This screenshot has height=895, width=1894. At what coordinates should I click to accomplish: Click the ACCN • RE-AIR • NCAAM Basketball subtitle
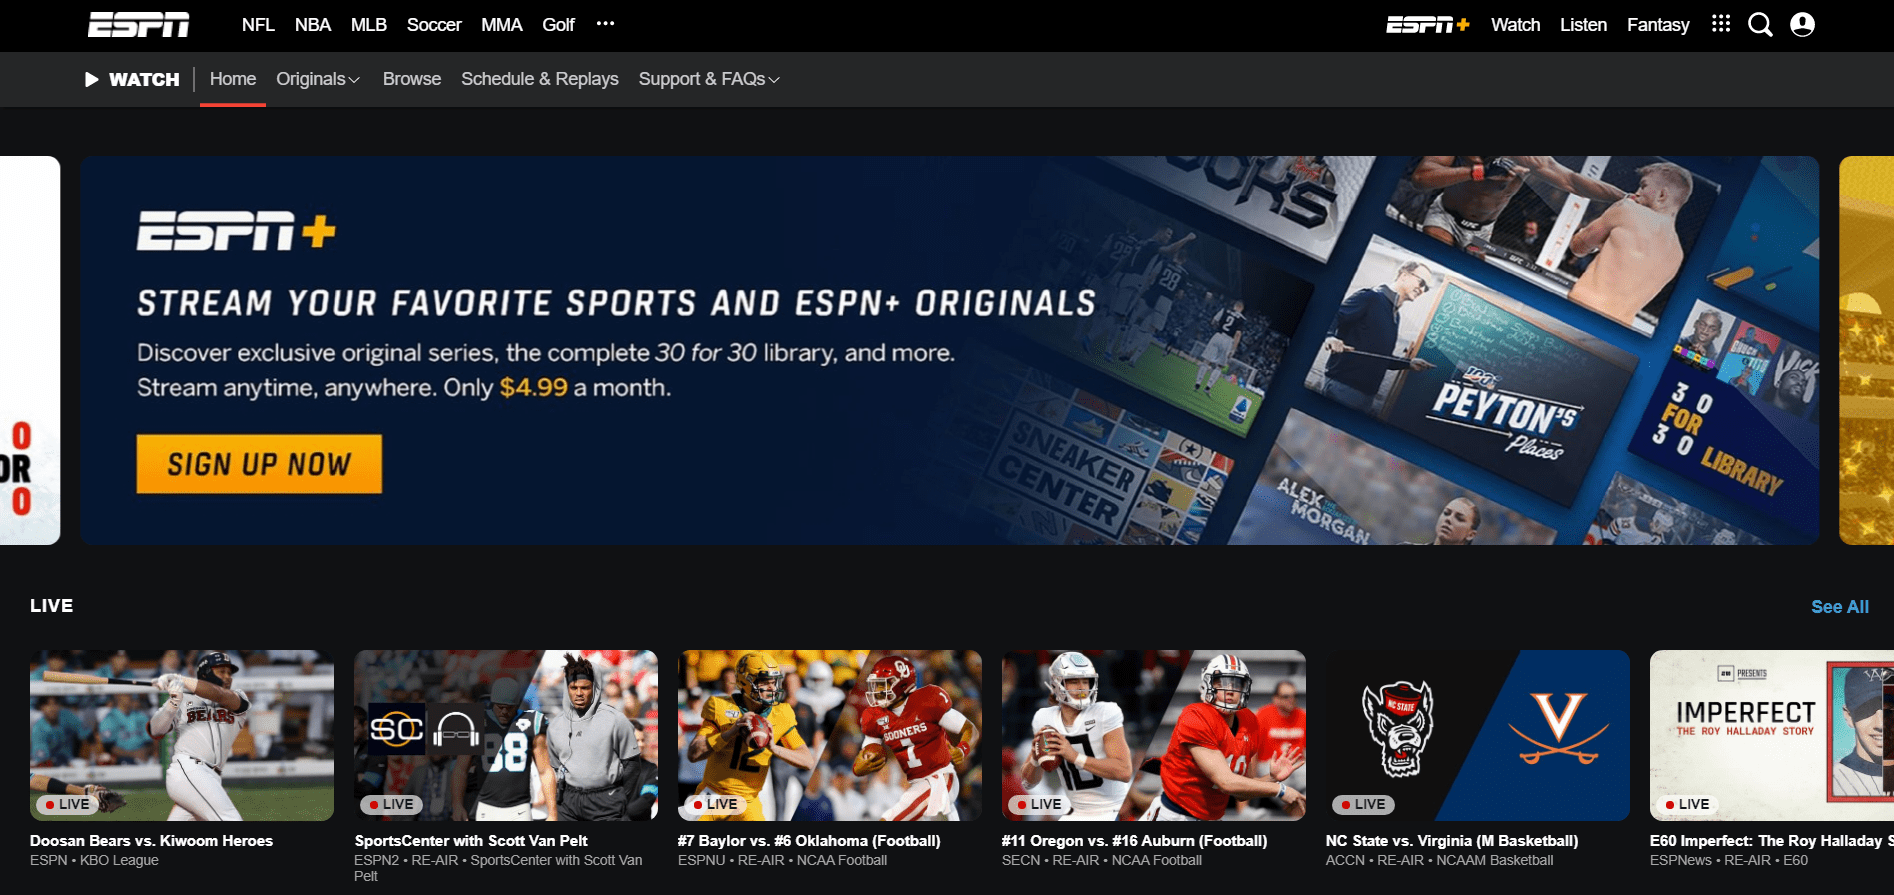[1439, 860]
